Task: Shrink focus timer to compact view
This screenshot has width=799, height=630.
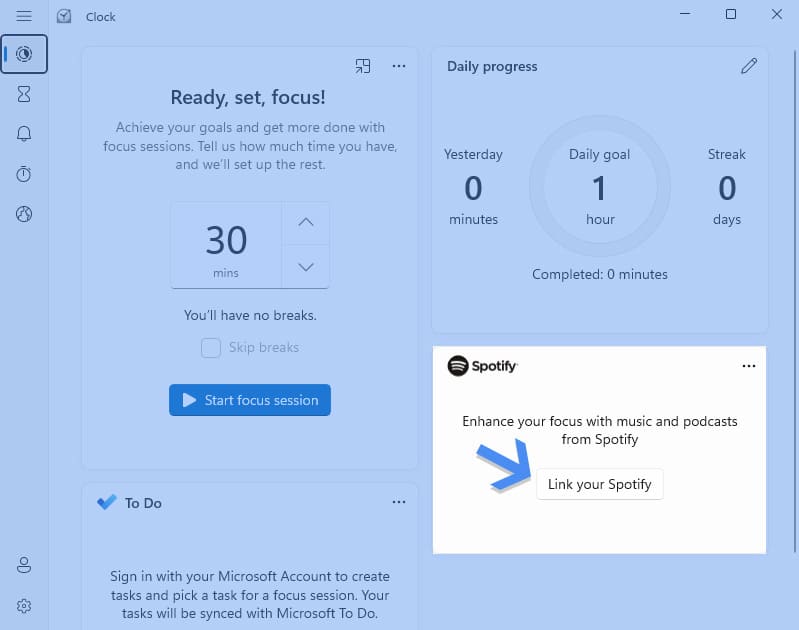Action: pos(363,66)
